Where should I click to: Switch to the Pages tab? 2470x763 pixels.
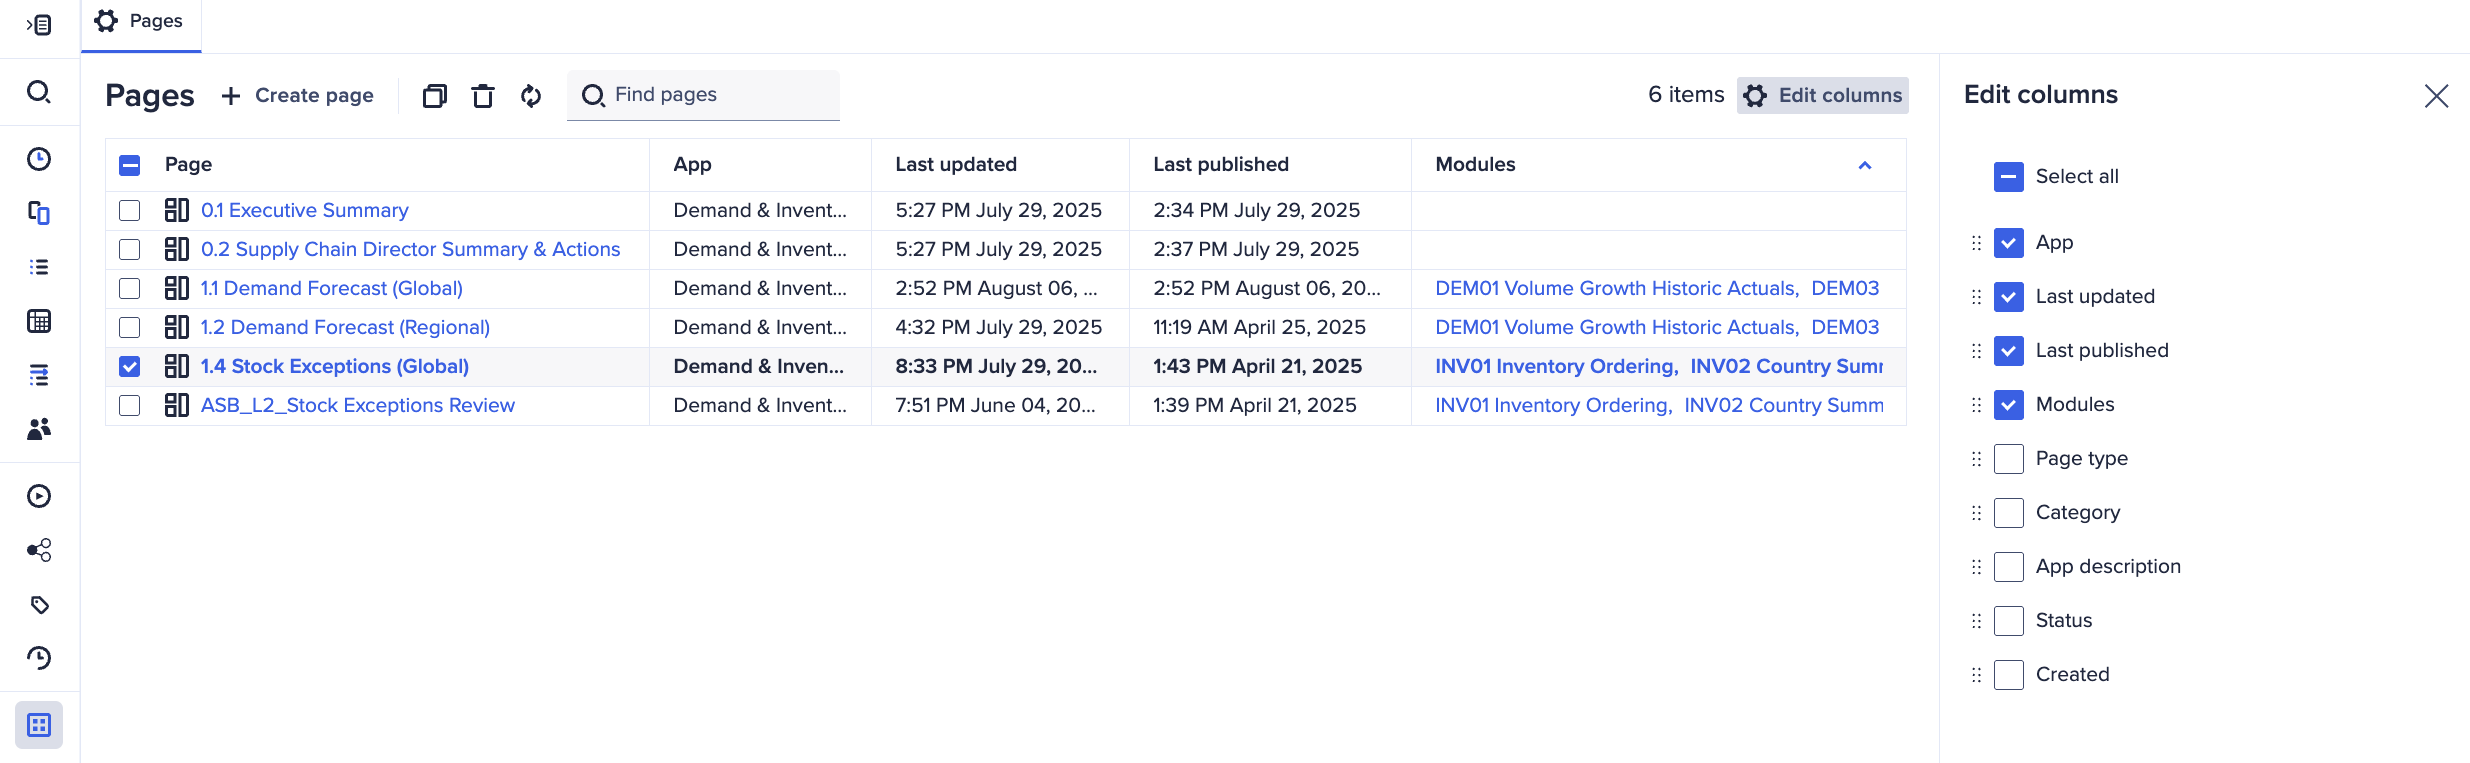pyautogui.click(x=140, y=22)
